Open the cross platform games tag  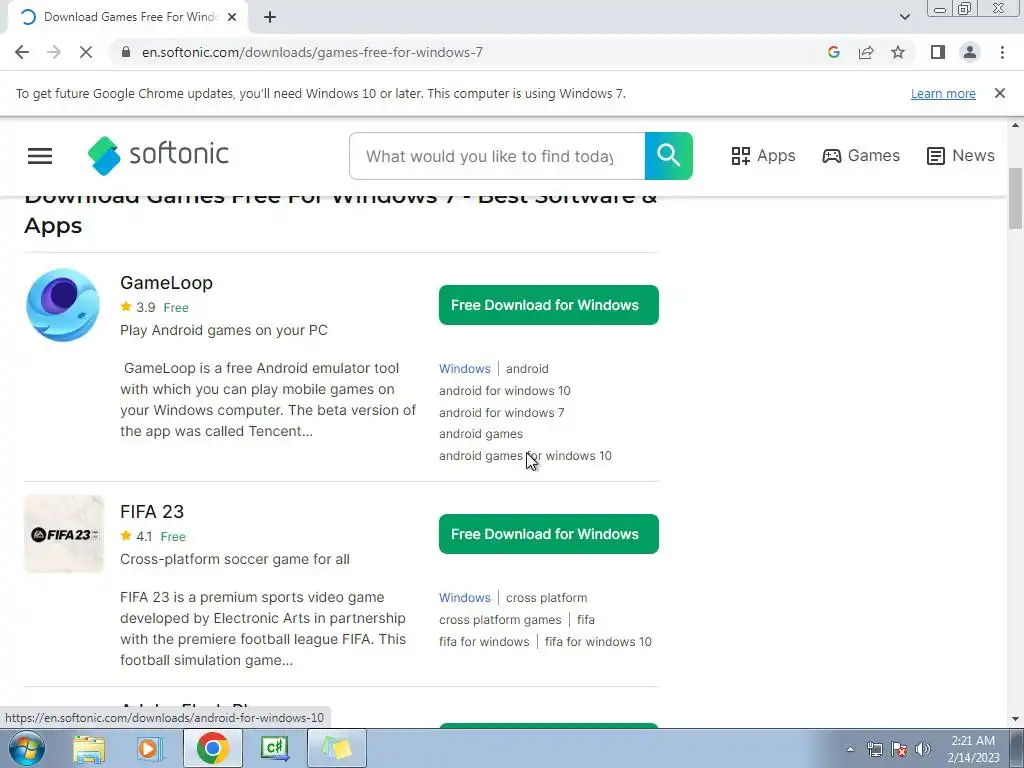pyautogui.click(x=500, y=620)
